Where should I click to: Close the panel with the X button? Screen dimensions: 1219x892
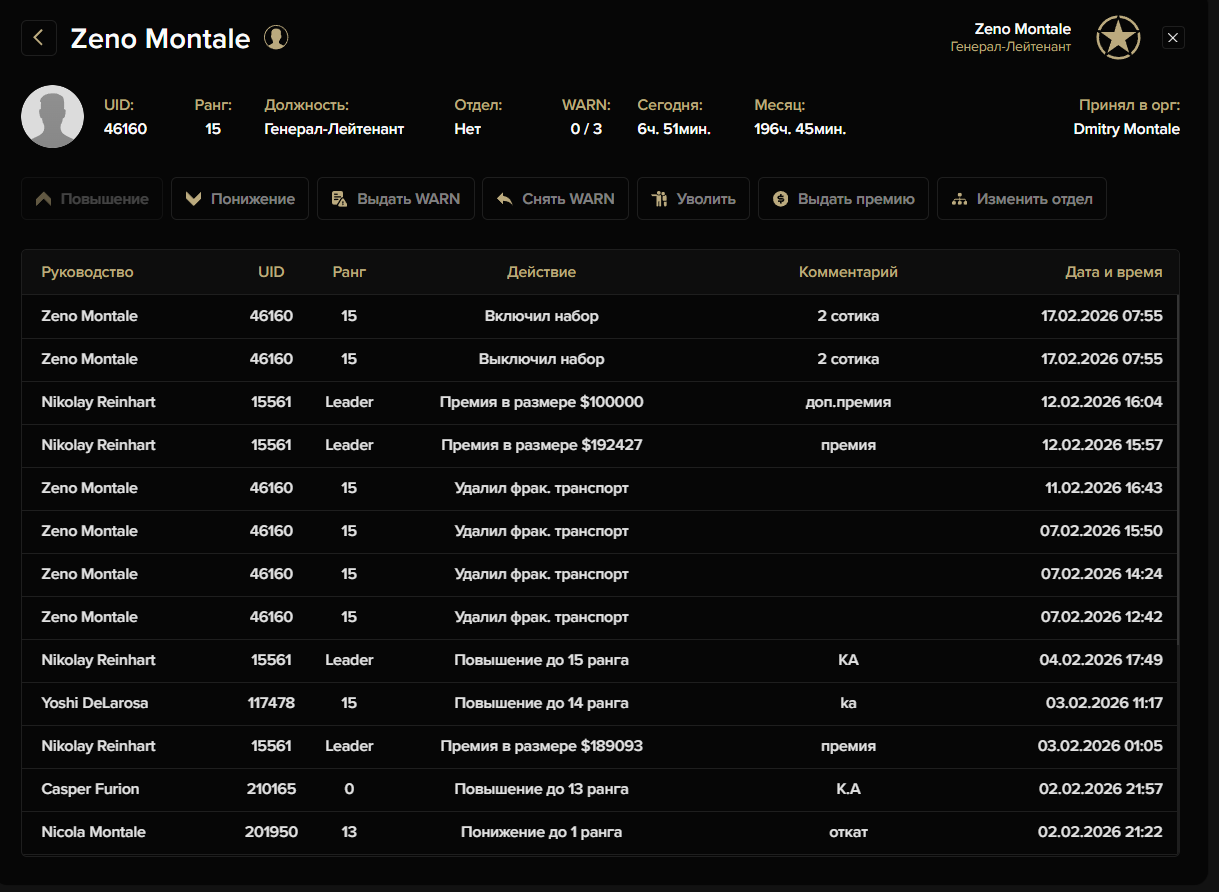coord(1174,38)
